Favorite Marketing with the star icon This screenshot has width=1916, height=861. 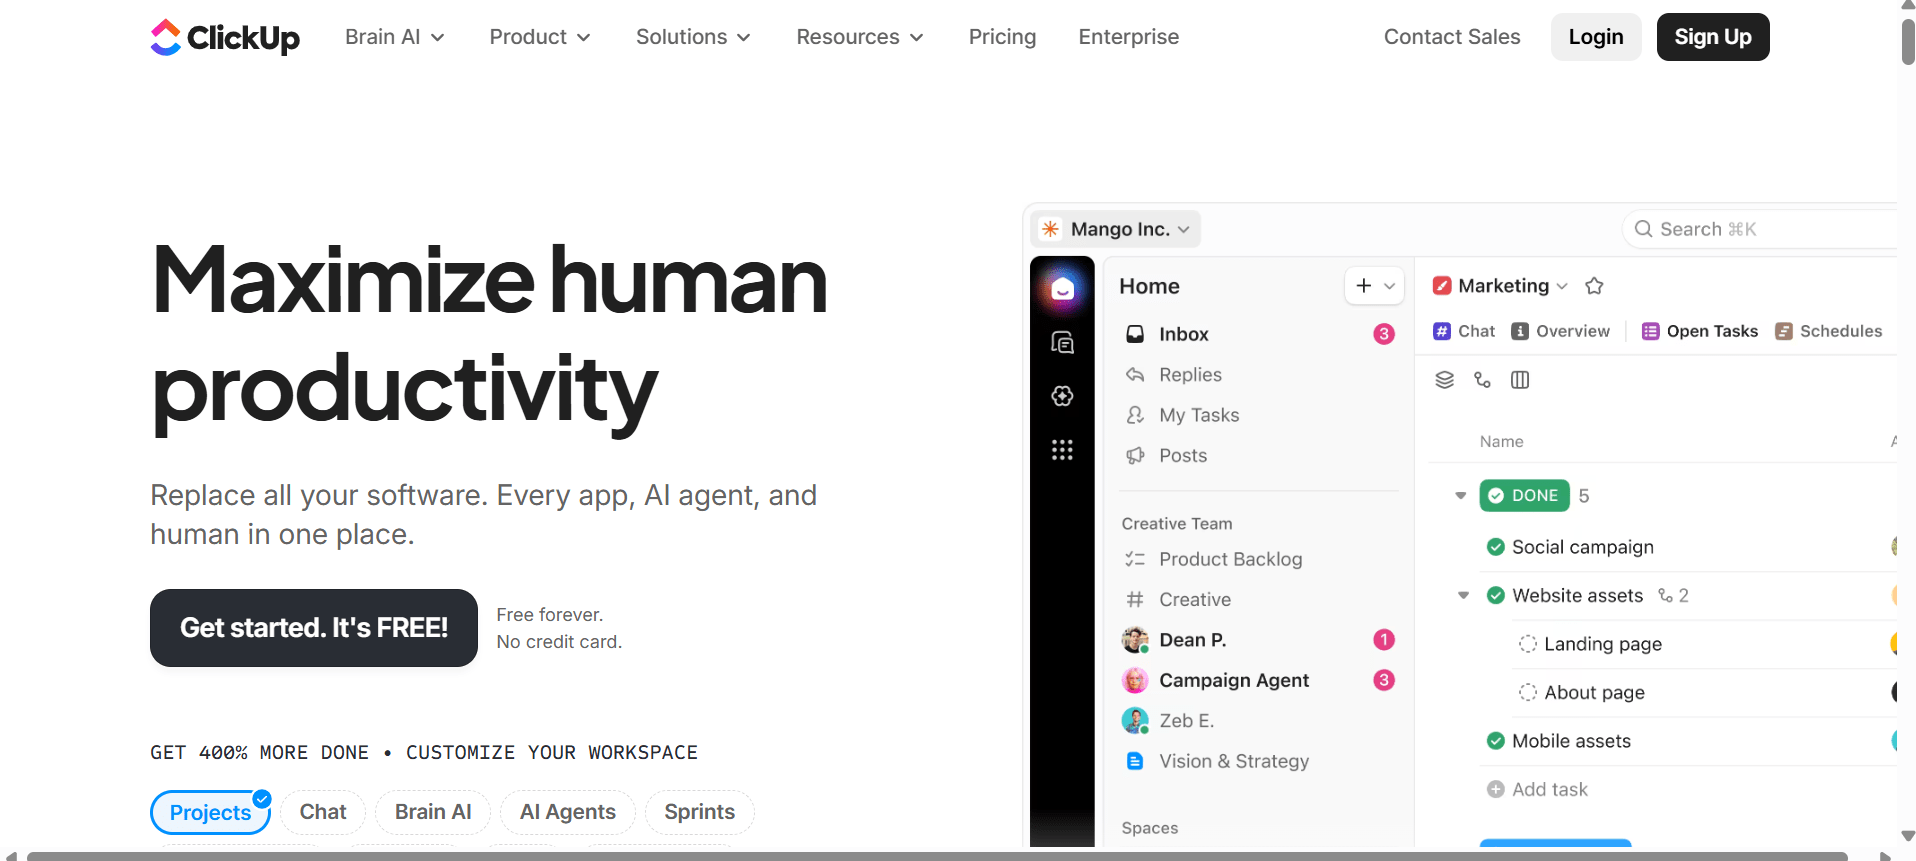[x=1594, y=286]
